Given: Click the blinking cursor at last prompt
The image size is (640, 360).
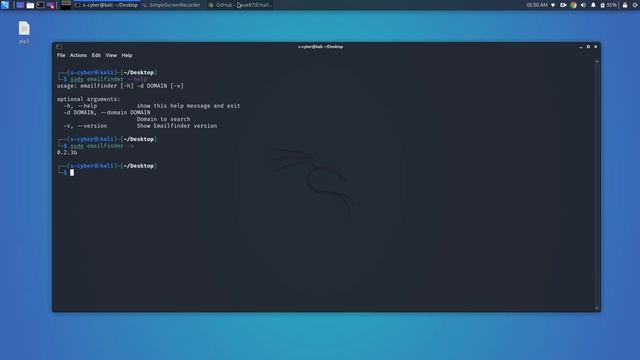Looking at the screenshot, I should 72,173.
